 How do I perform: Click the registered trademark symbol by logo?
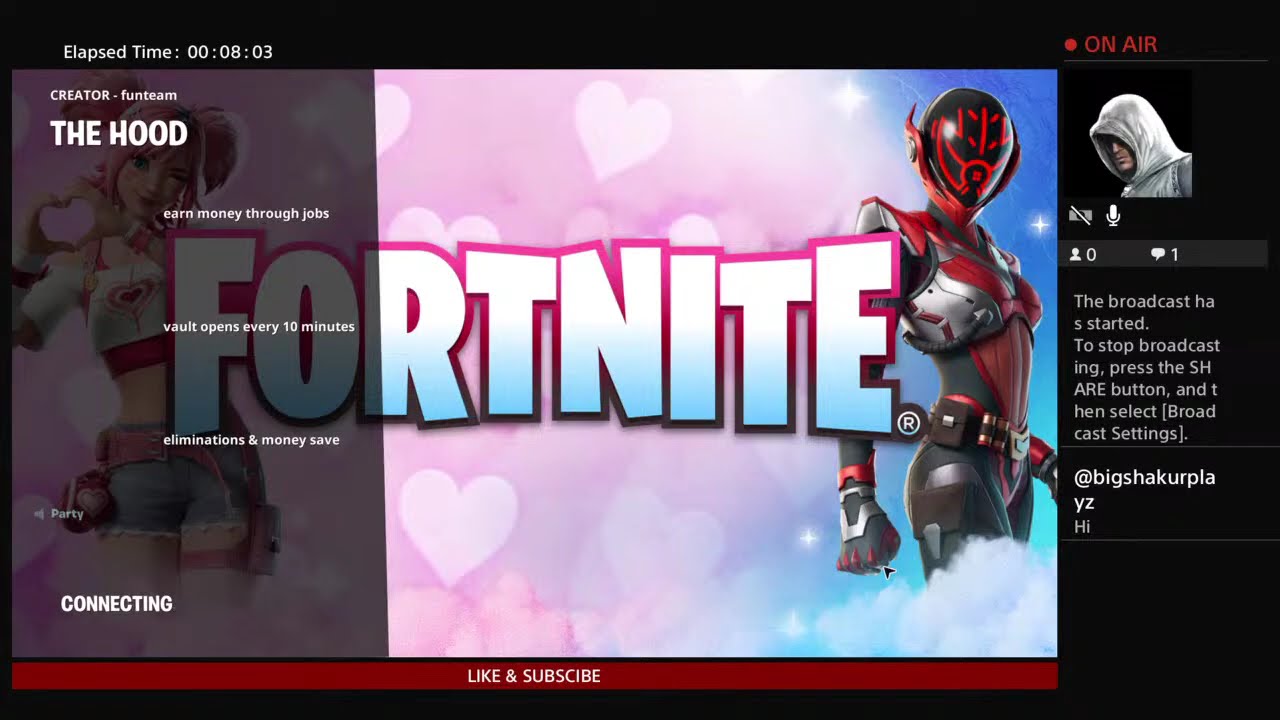coord(908,423)
